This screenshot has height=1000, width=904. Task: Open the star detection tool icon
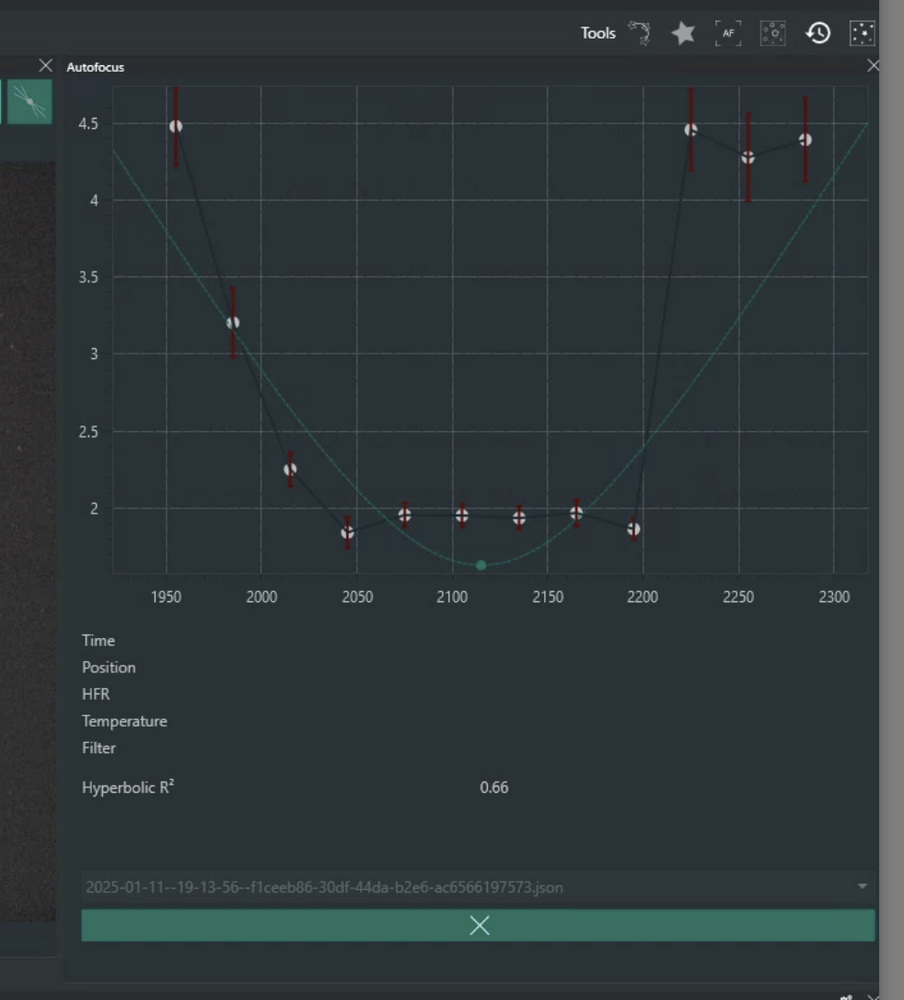[773, 33]
